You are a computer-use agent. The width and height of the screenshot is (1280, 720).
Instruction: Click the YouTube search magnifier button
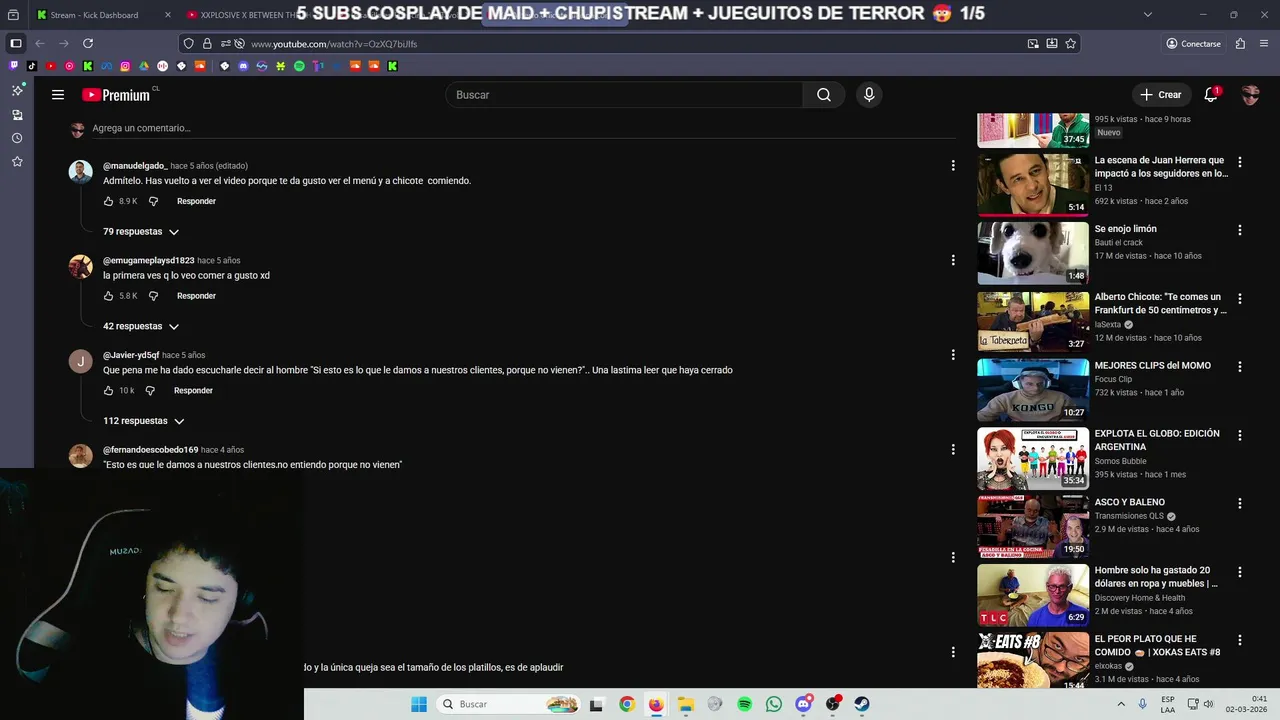click(x=823, y=95)
